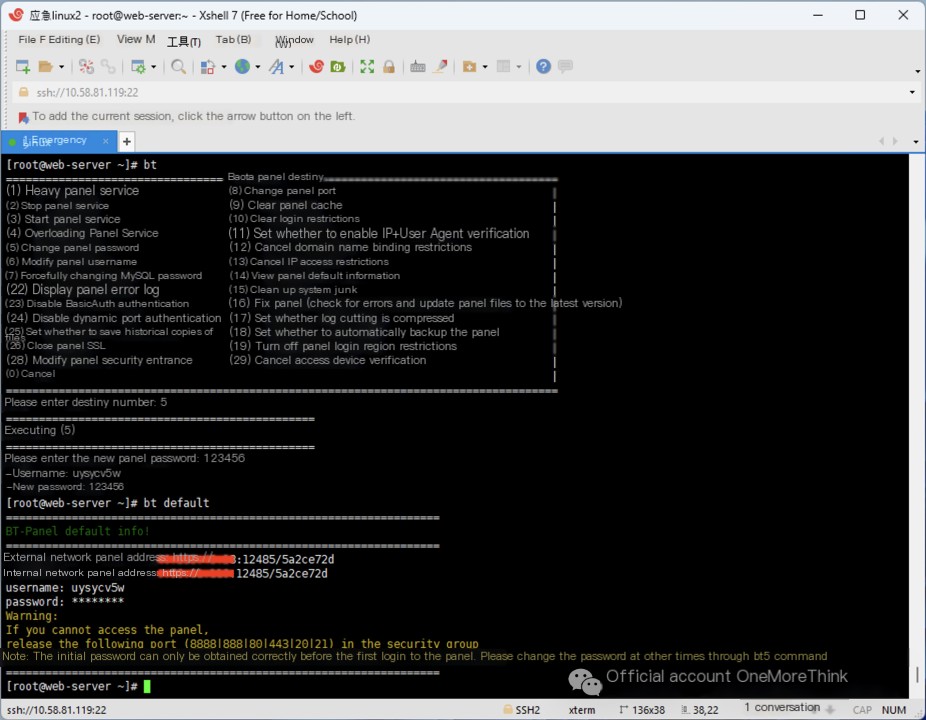Click the SSH2 lock icon in status bar

click(x=507, y=709)
